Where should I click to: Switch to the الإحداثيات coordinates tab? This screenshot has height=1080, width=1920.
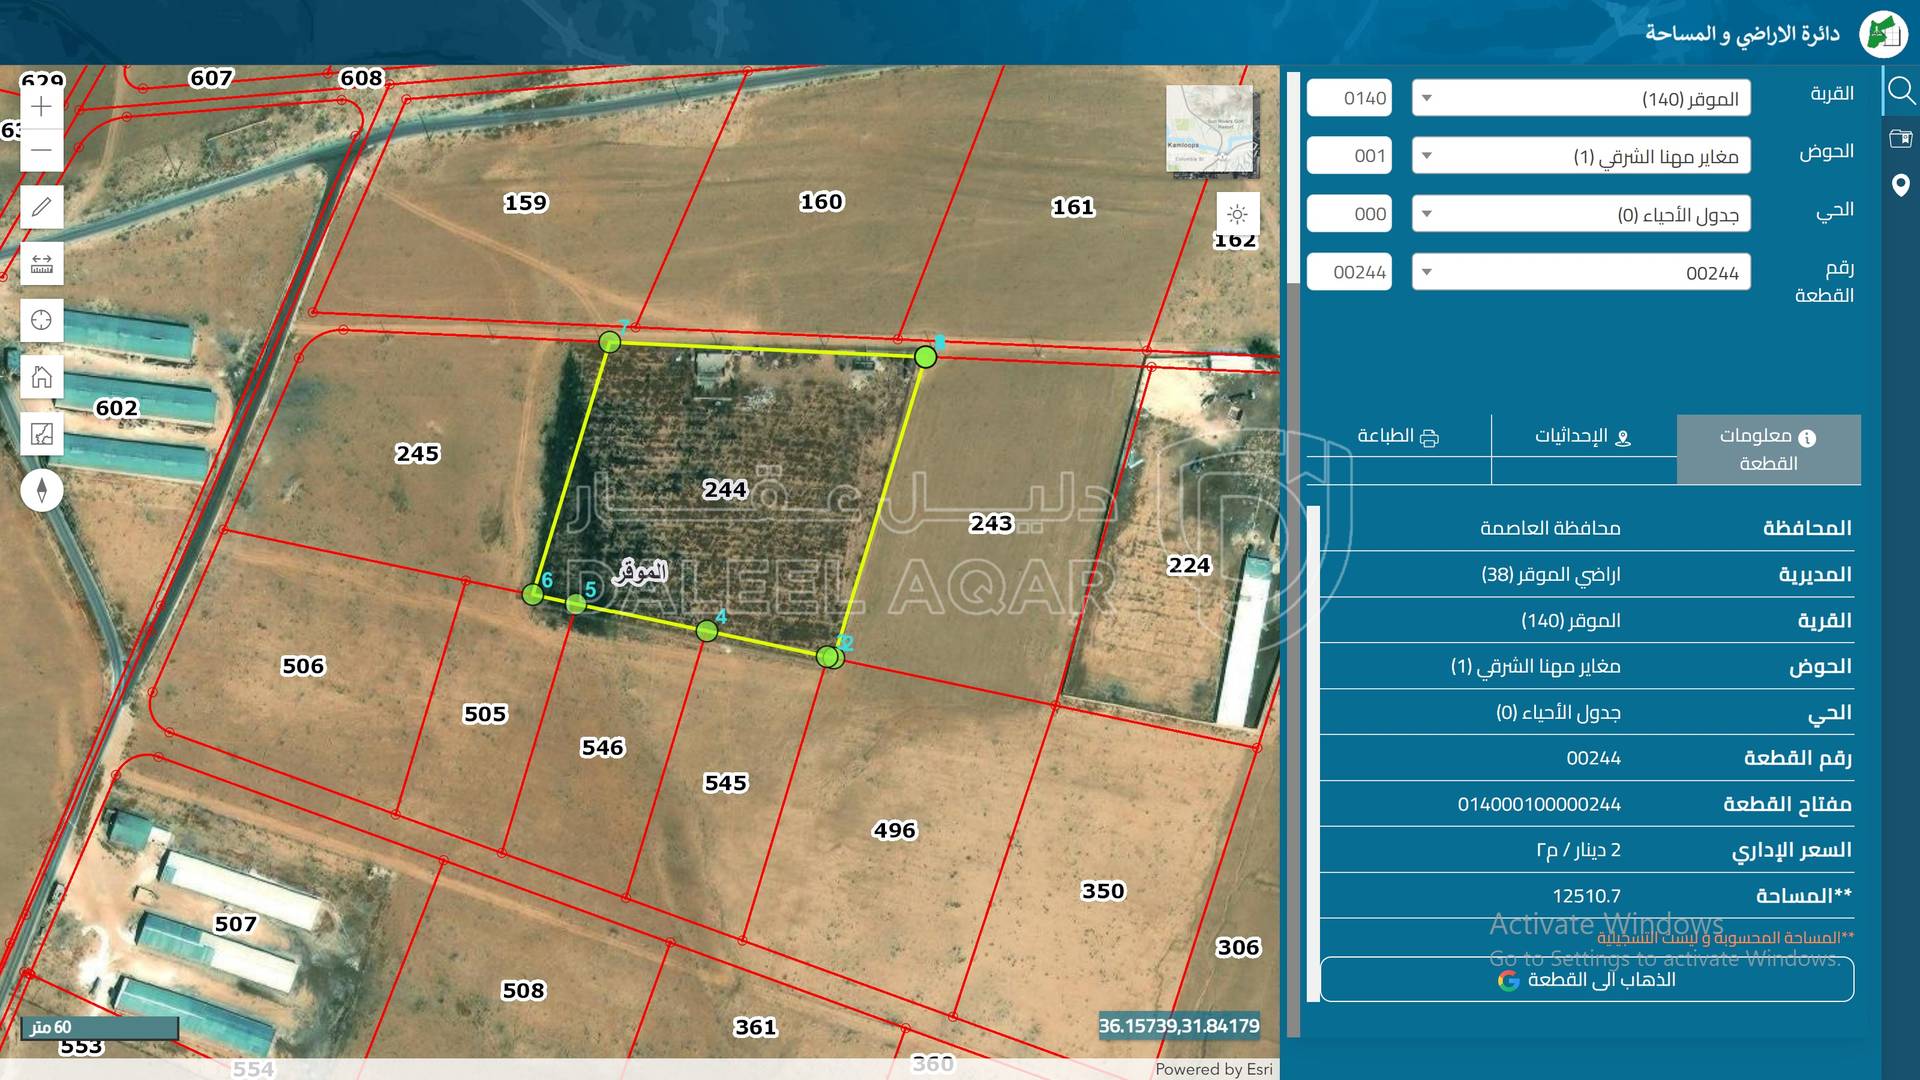(1583, 437)
